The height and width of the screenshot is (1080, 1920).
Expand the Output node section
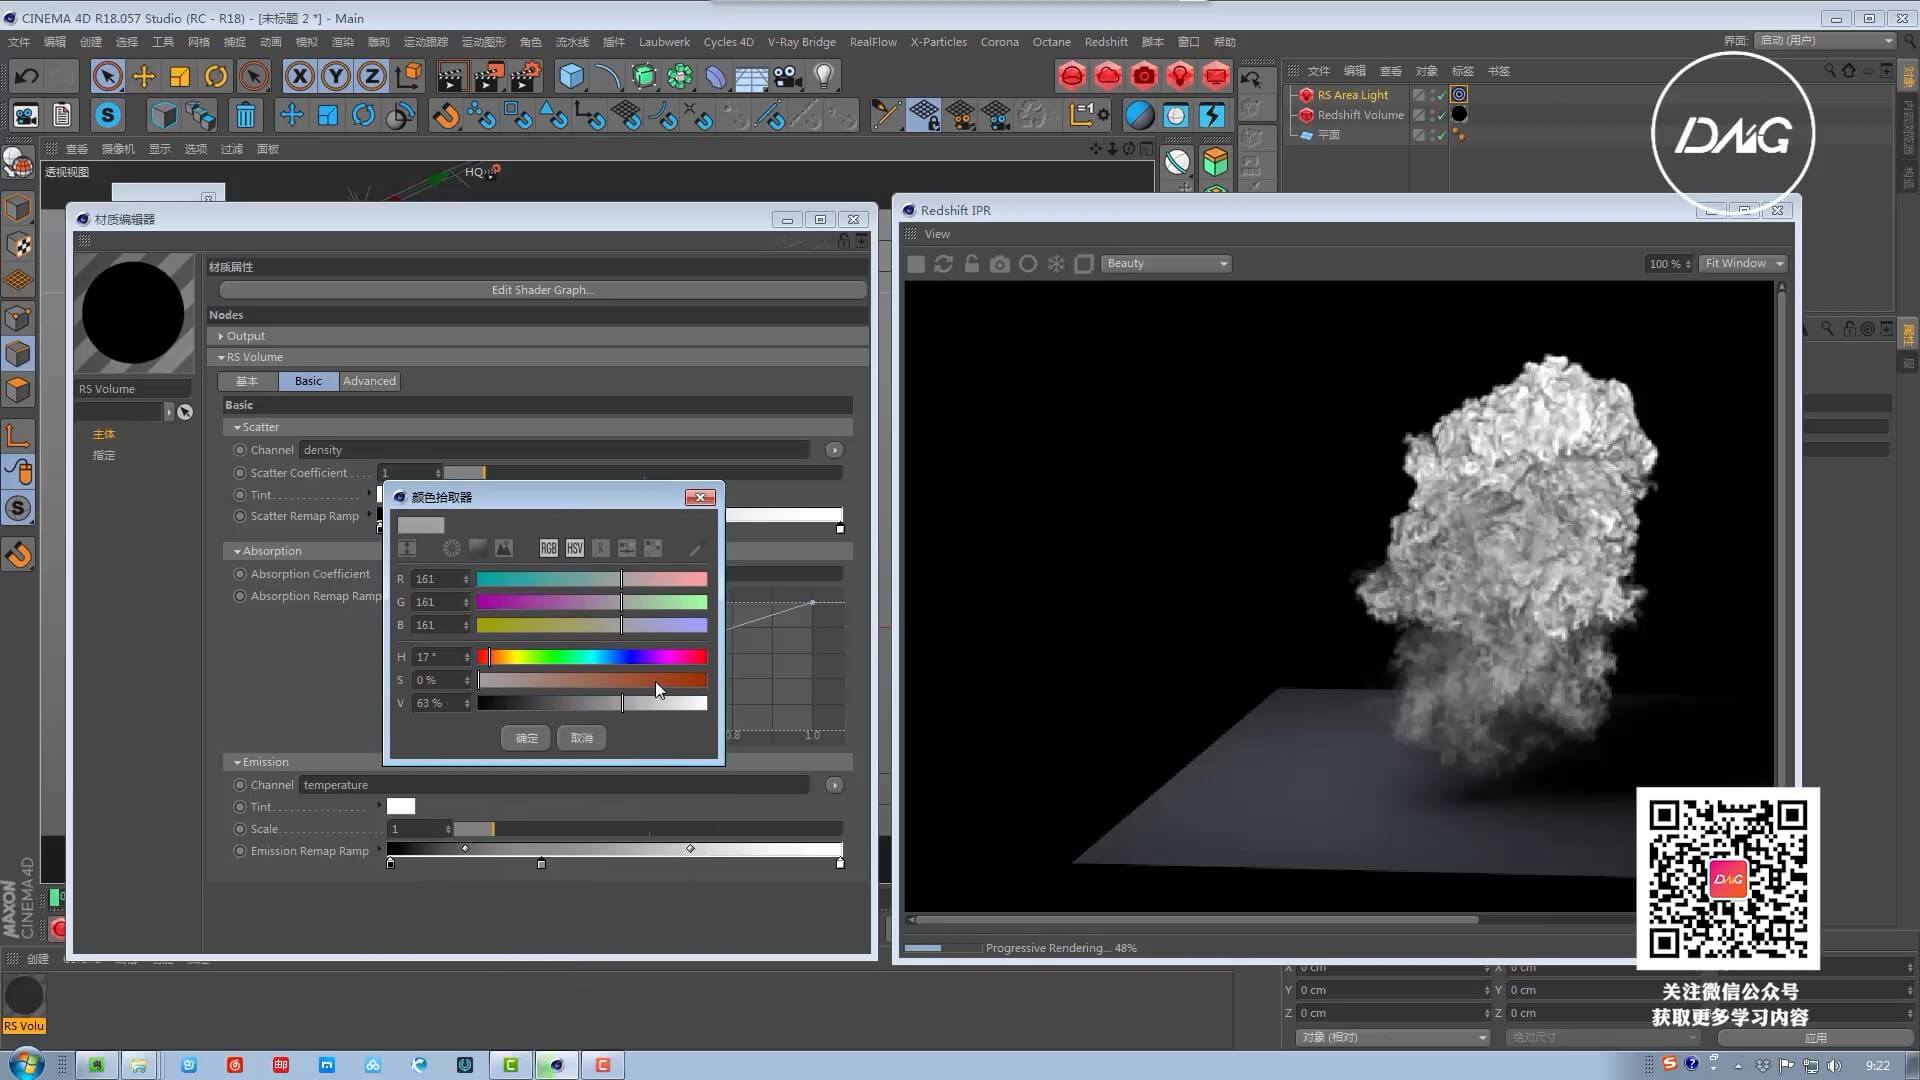tap(221, 336)
